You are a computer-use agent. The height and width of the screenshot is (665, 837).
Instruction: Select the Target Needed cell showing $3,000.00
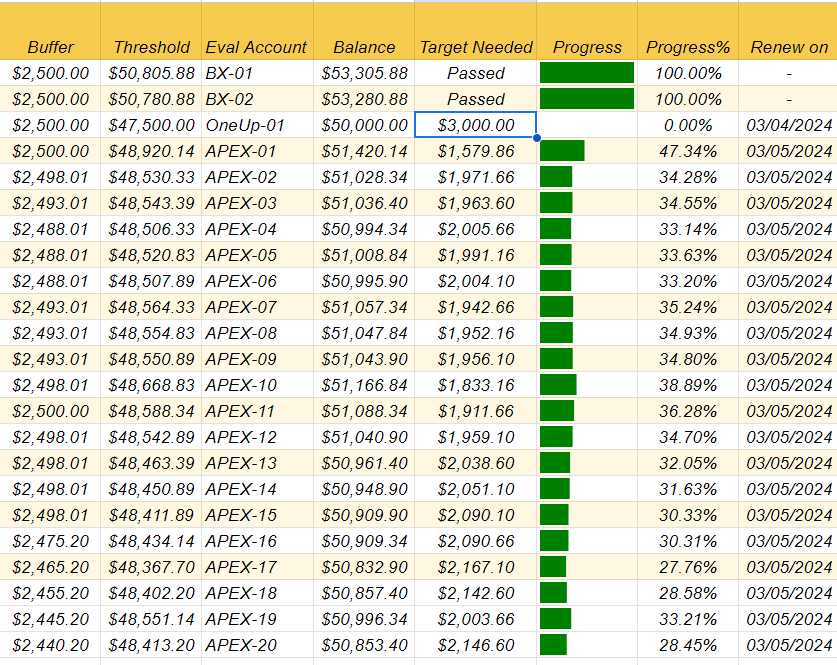click(x=476, y=125)
